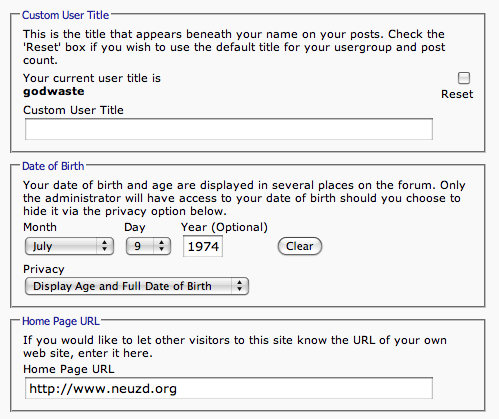This screenshot has width=499, height=419.
Task: Click the up-down arrows on the Month selector
Action: click(105, 246)
